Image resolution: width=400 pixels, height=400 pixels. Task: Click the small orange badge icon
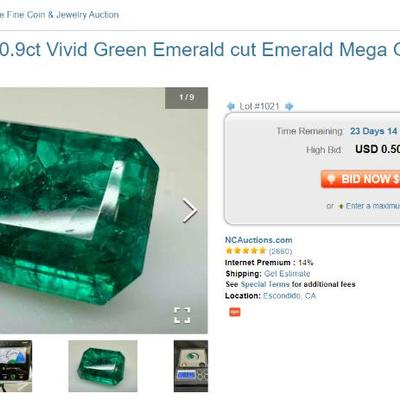pos(235,312)
